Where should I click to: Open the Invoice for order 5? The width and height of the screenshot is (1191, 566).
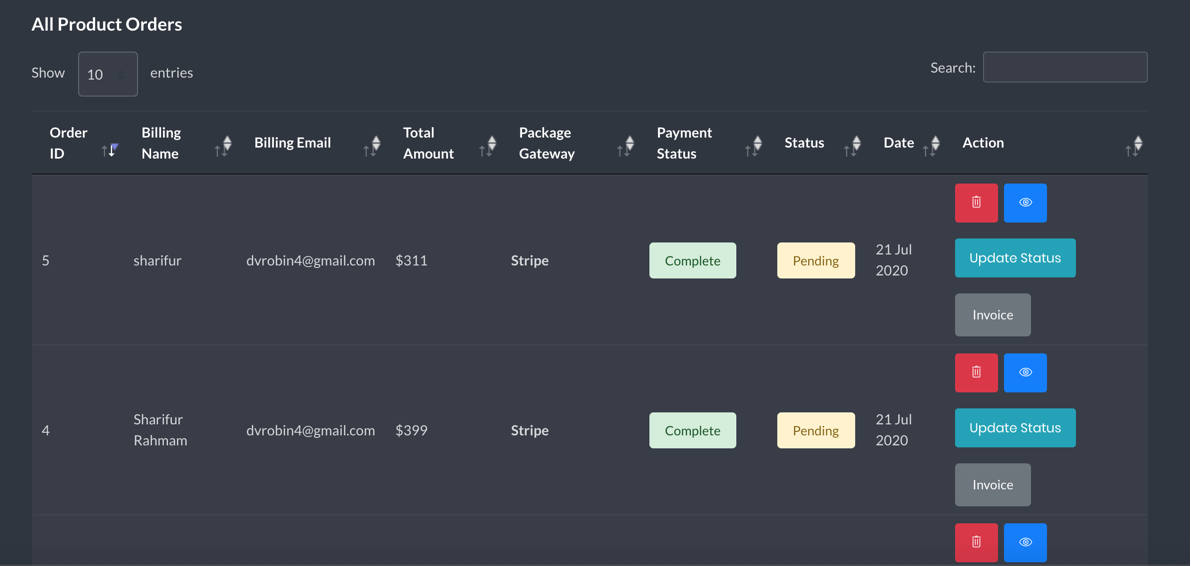click(x=993, y=315)
